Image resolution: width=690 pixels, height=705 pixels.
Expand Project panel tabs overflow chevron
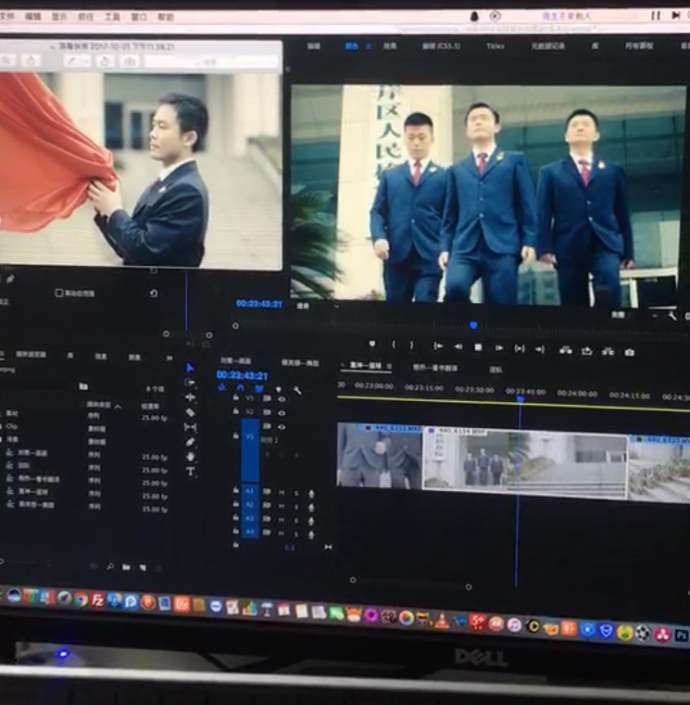[x=169, y=358]
